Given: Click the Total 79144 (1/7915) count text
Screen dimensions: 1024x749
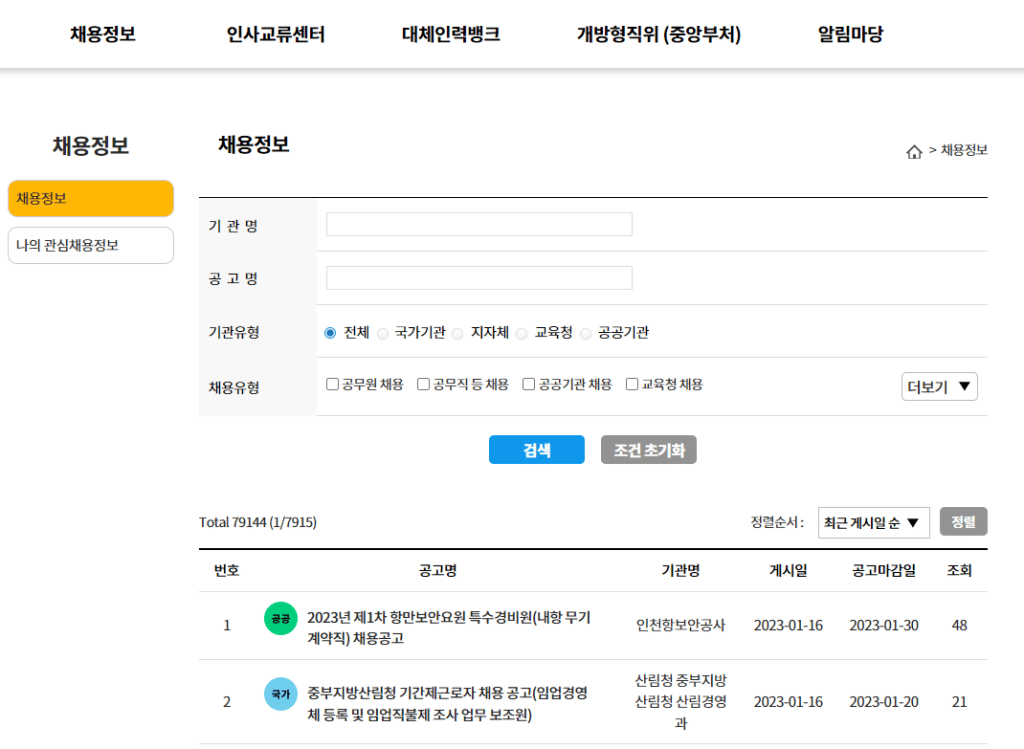Looking at the screenshot, I should pos(258,522).
